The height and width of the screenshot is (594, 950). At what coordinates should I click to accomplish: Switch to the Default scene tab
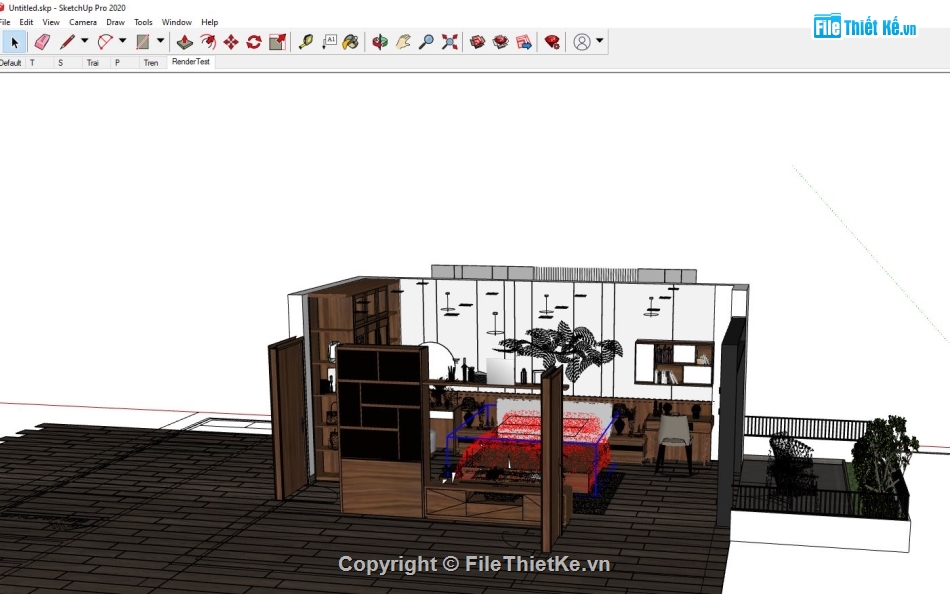pos(11,62)
